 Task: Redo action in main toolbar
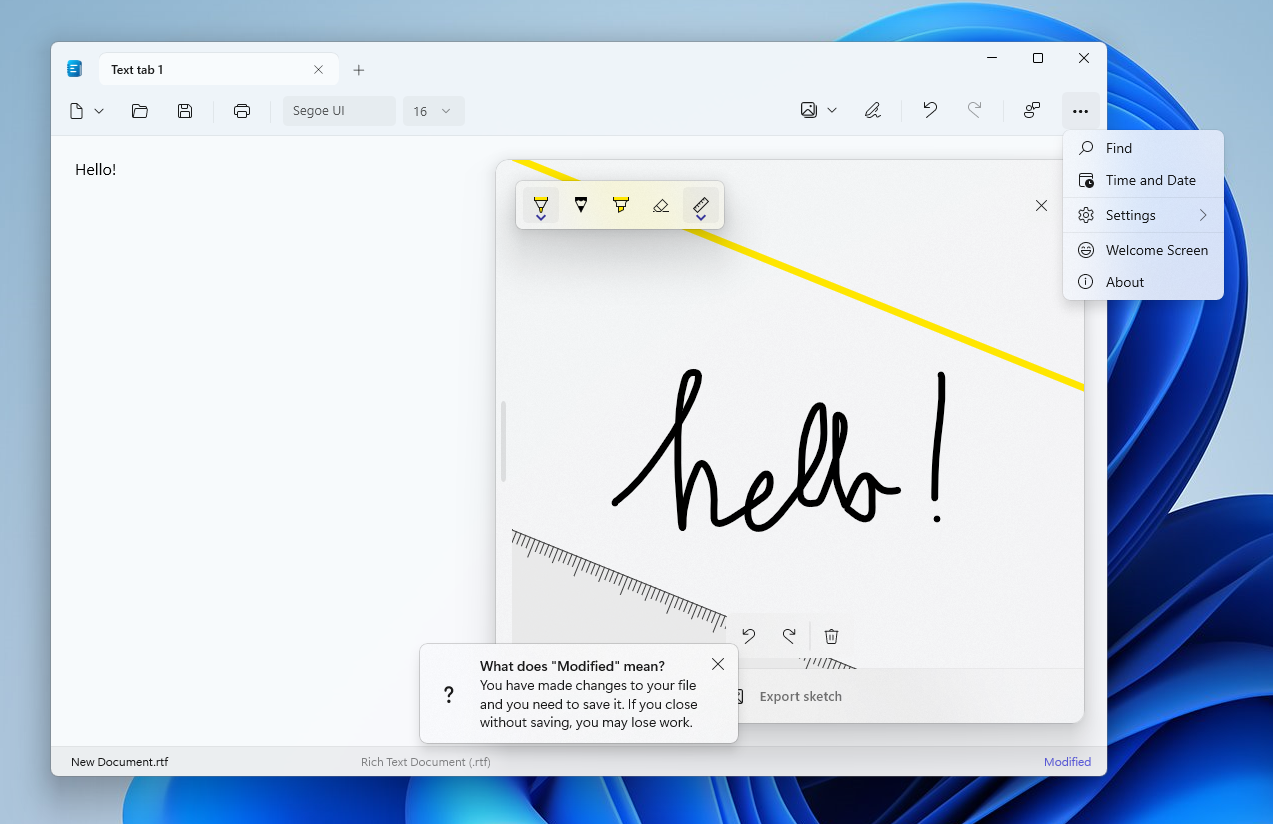[x=974, y=110]
